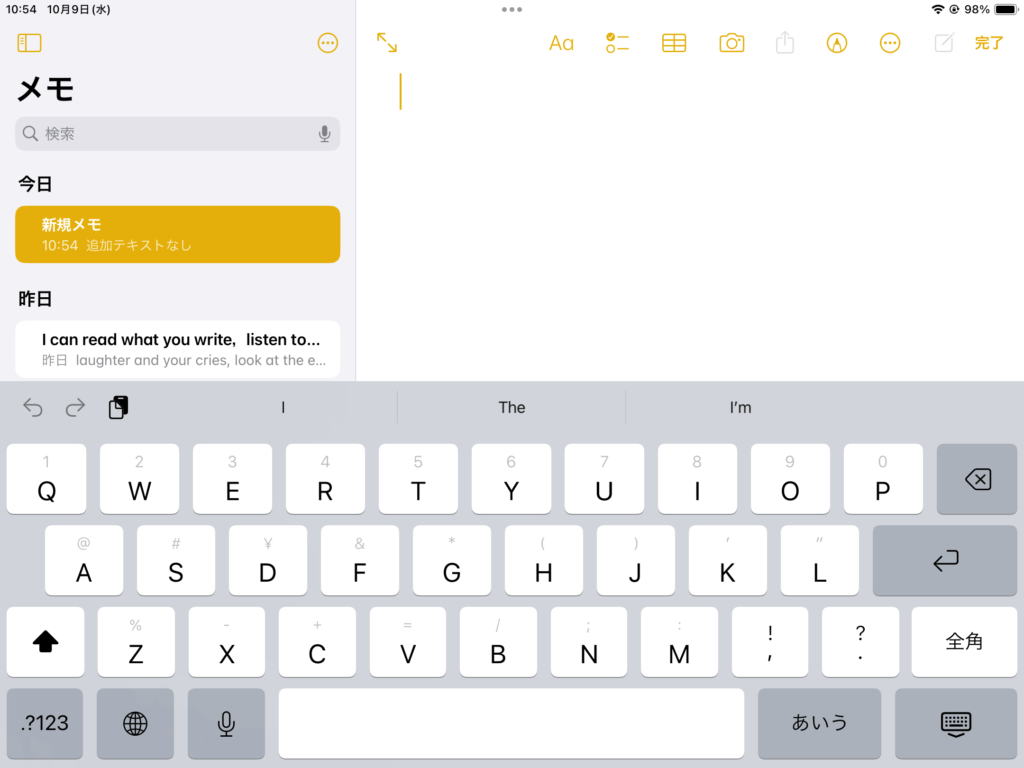Expand note to full screen
1024x768 pixels.
point(387,43)
